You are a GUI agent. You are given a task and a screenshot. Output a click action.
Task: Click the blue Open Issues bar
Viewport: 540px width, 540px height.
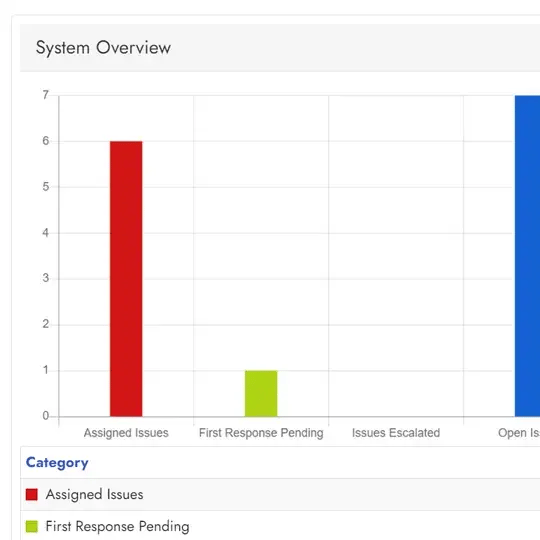click(527, 256)
